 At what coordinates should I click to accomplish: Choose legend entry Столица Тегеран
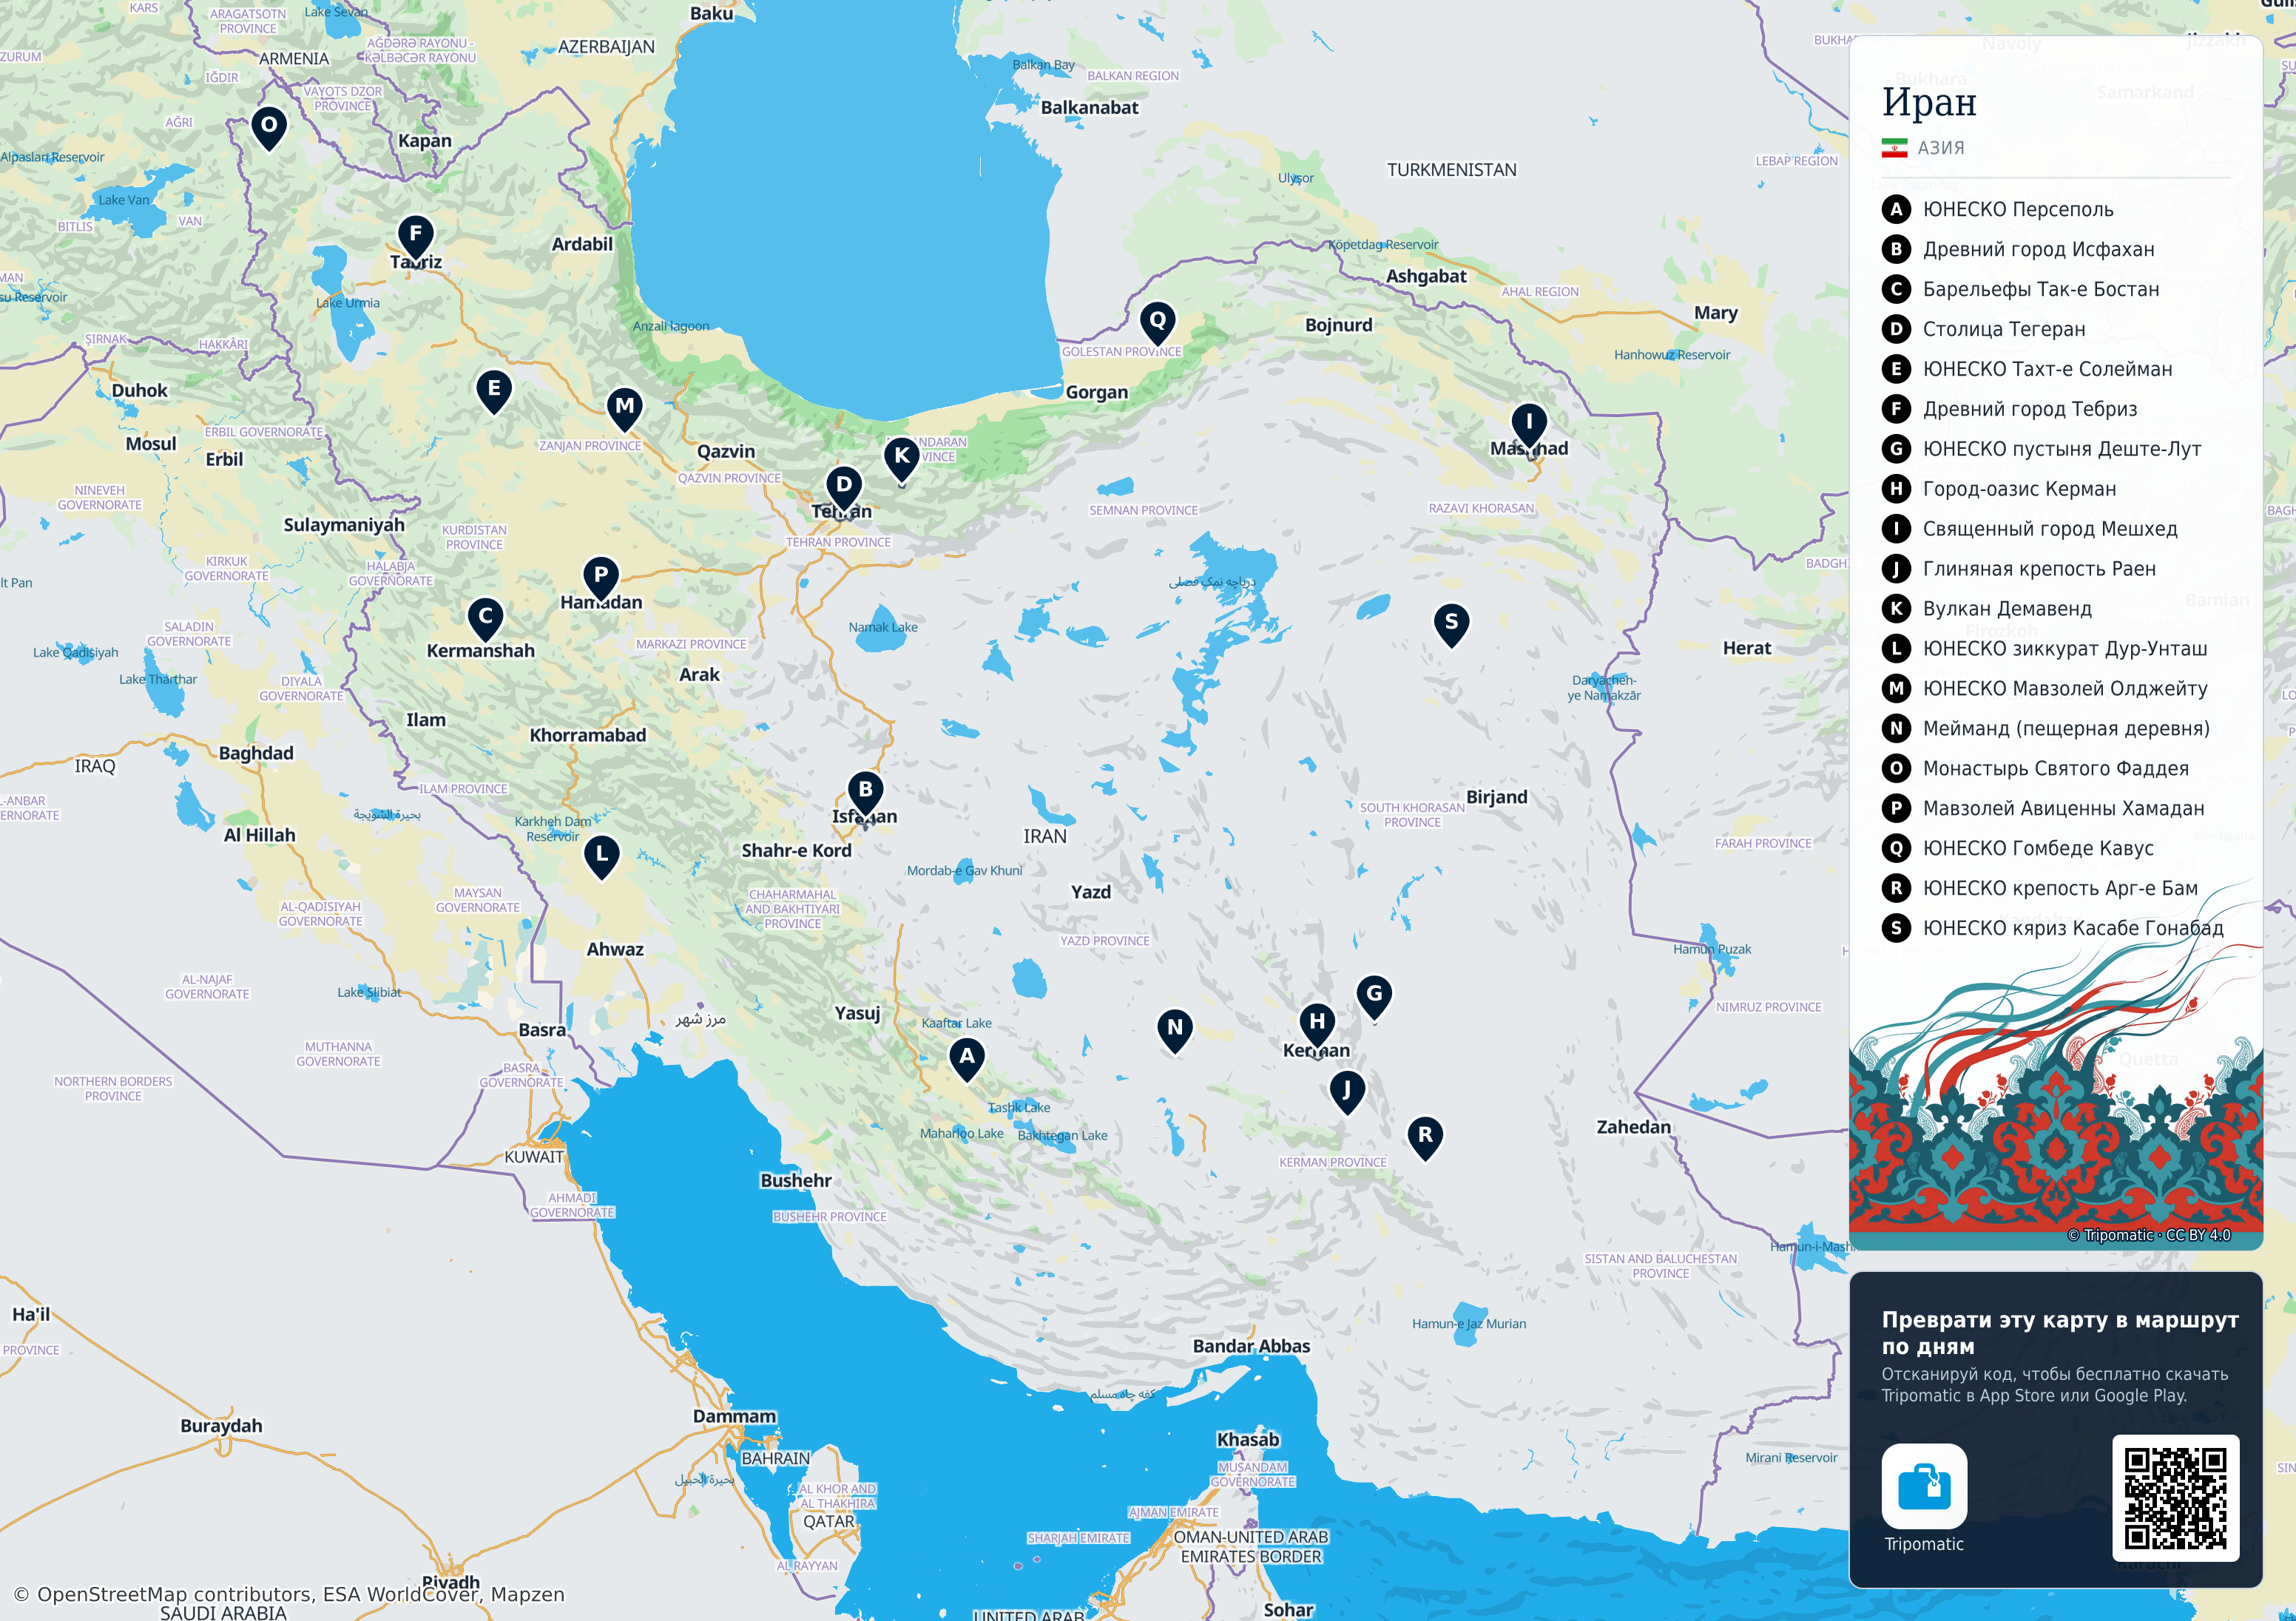[x=1984, y=329]
